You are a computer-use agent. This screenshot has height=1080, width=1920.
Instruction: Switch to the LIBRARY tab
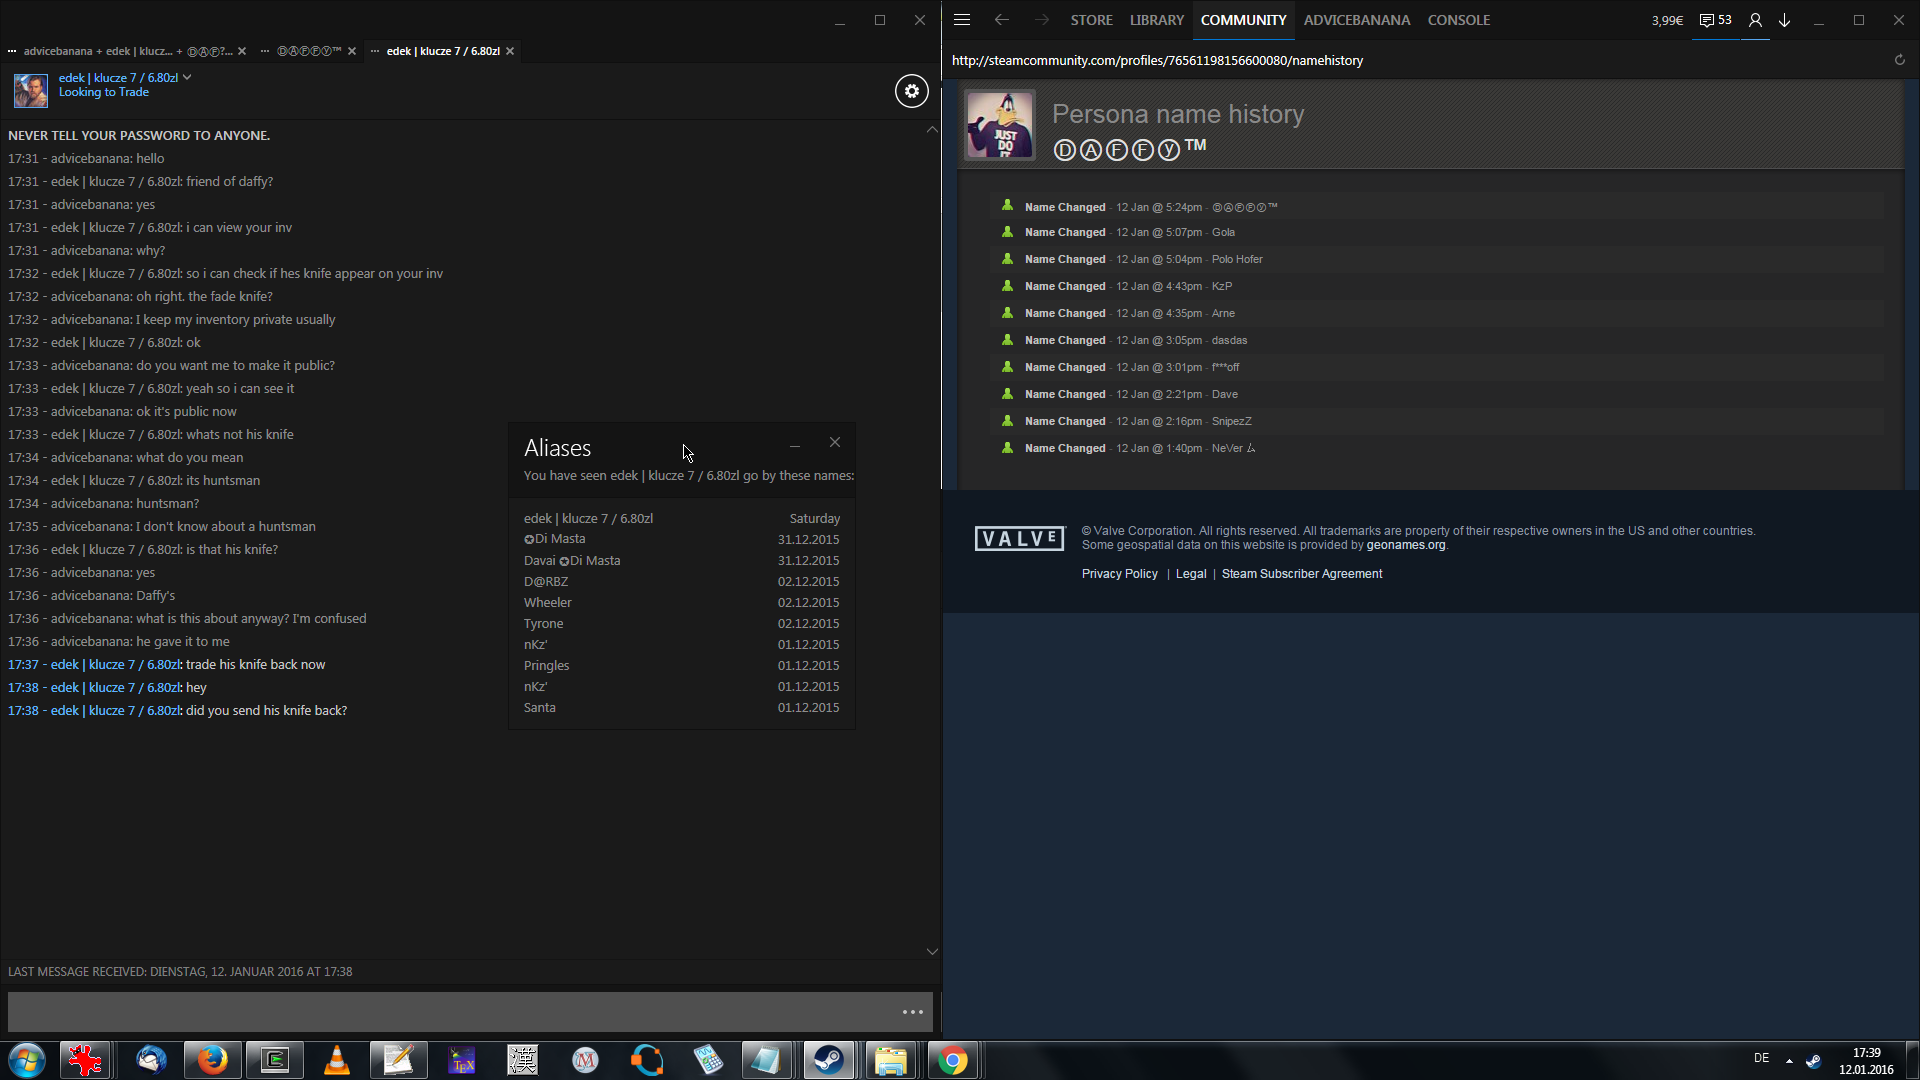(1156, 20)
